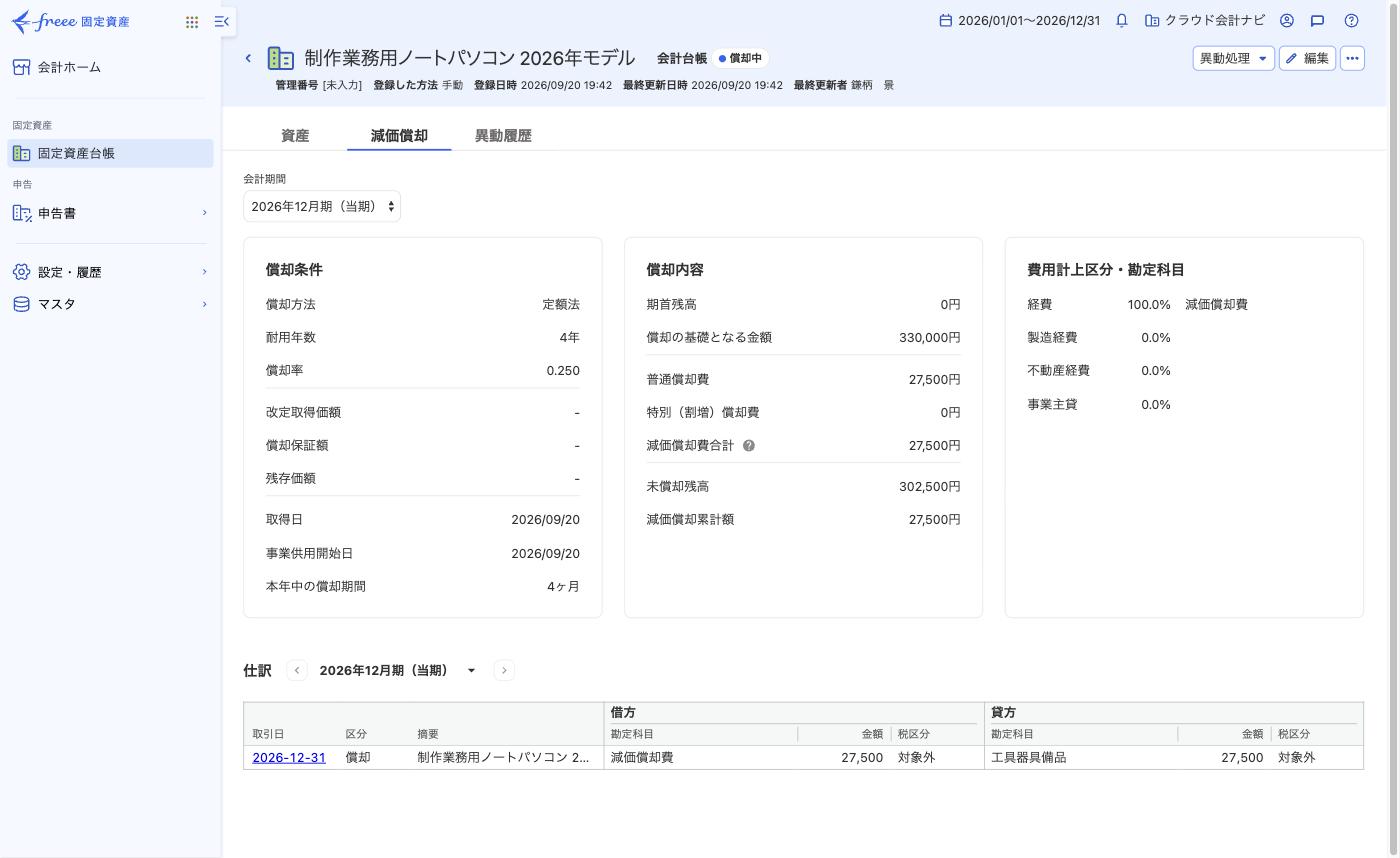The height and width of the screenshot is (858, 1400).
Task: Open クラウド会計ナビ link
Action: point(1205,20)
